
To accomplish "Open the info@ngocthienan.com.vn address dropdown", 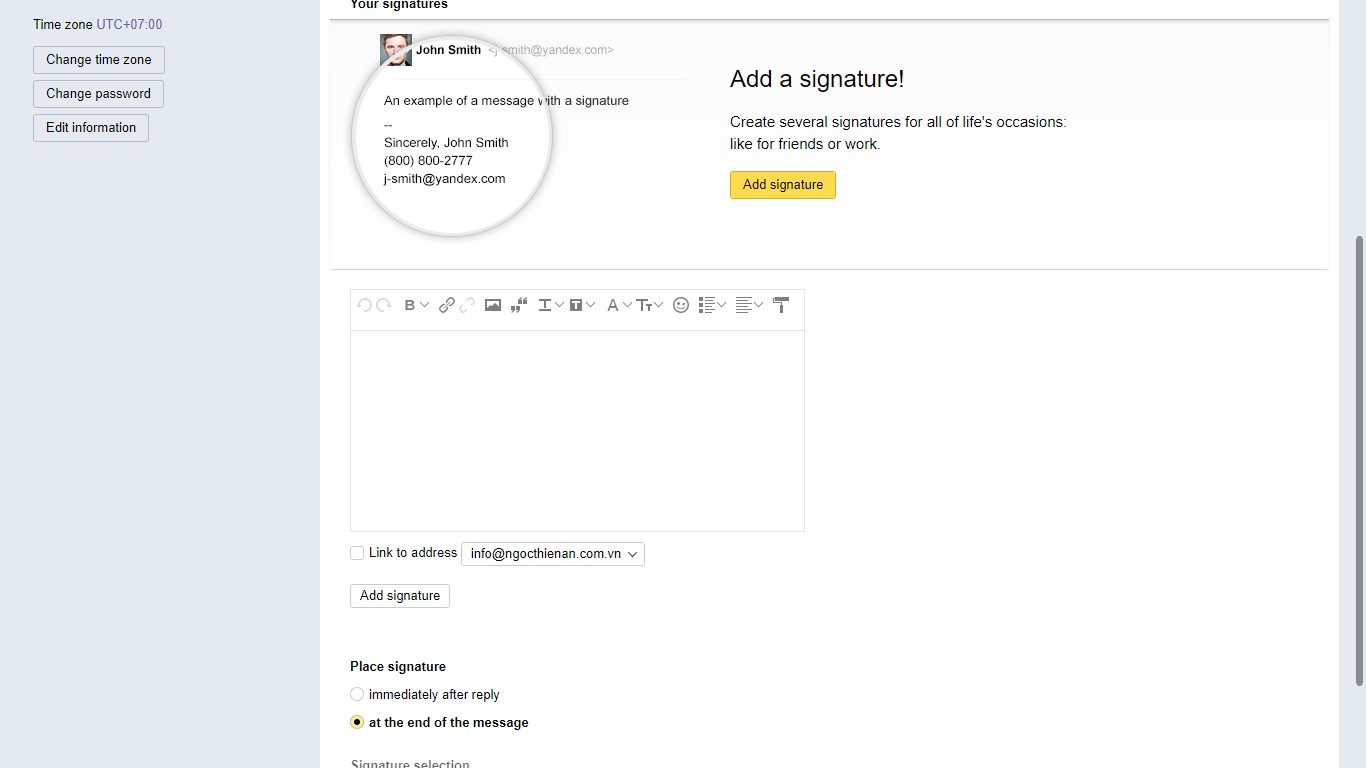I will (553, 554).
